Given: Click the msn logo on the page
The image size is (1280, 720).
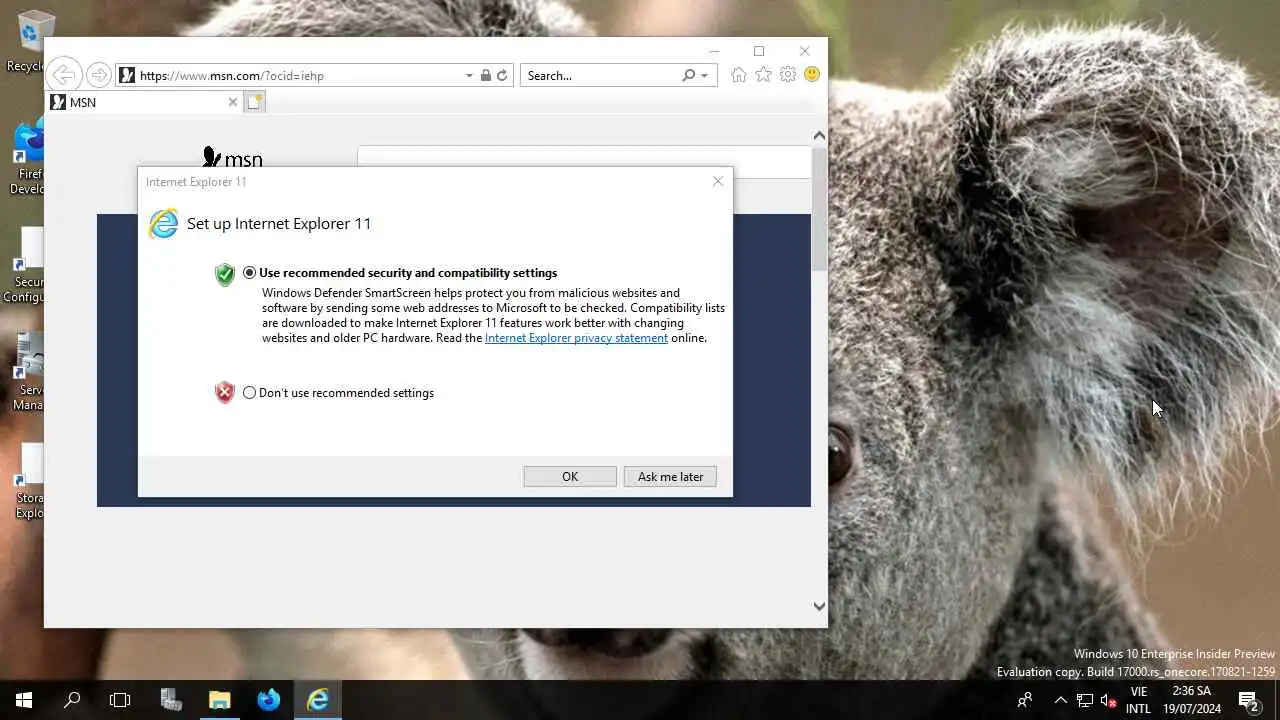Looking at the screenshot, I should [232, 158].
